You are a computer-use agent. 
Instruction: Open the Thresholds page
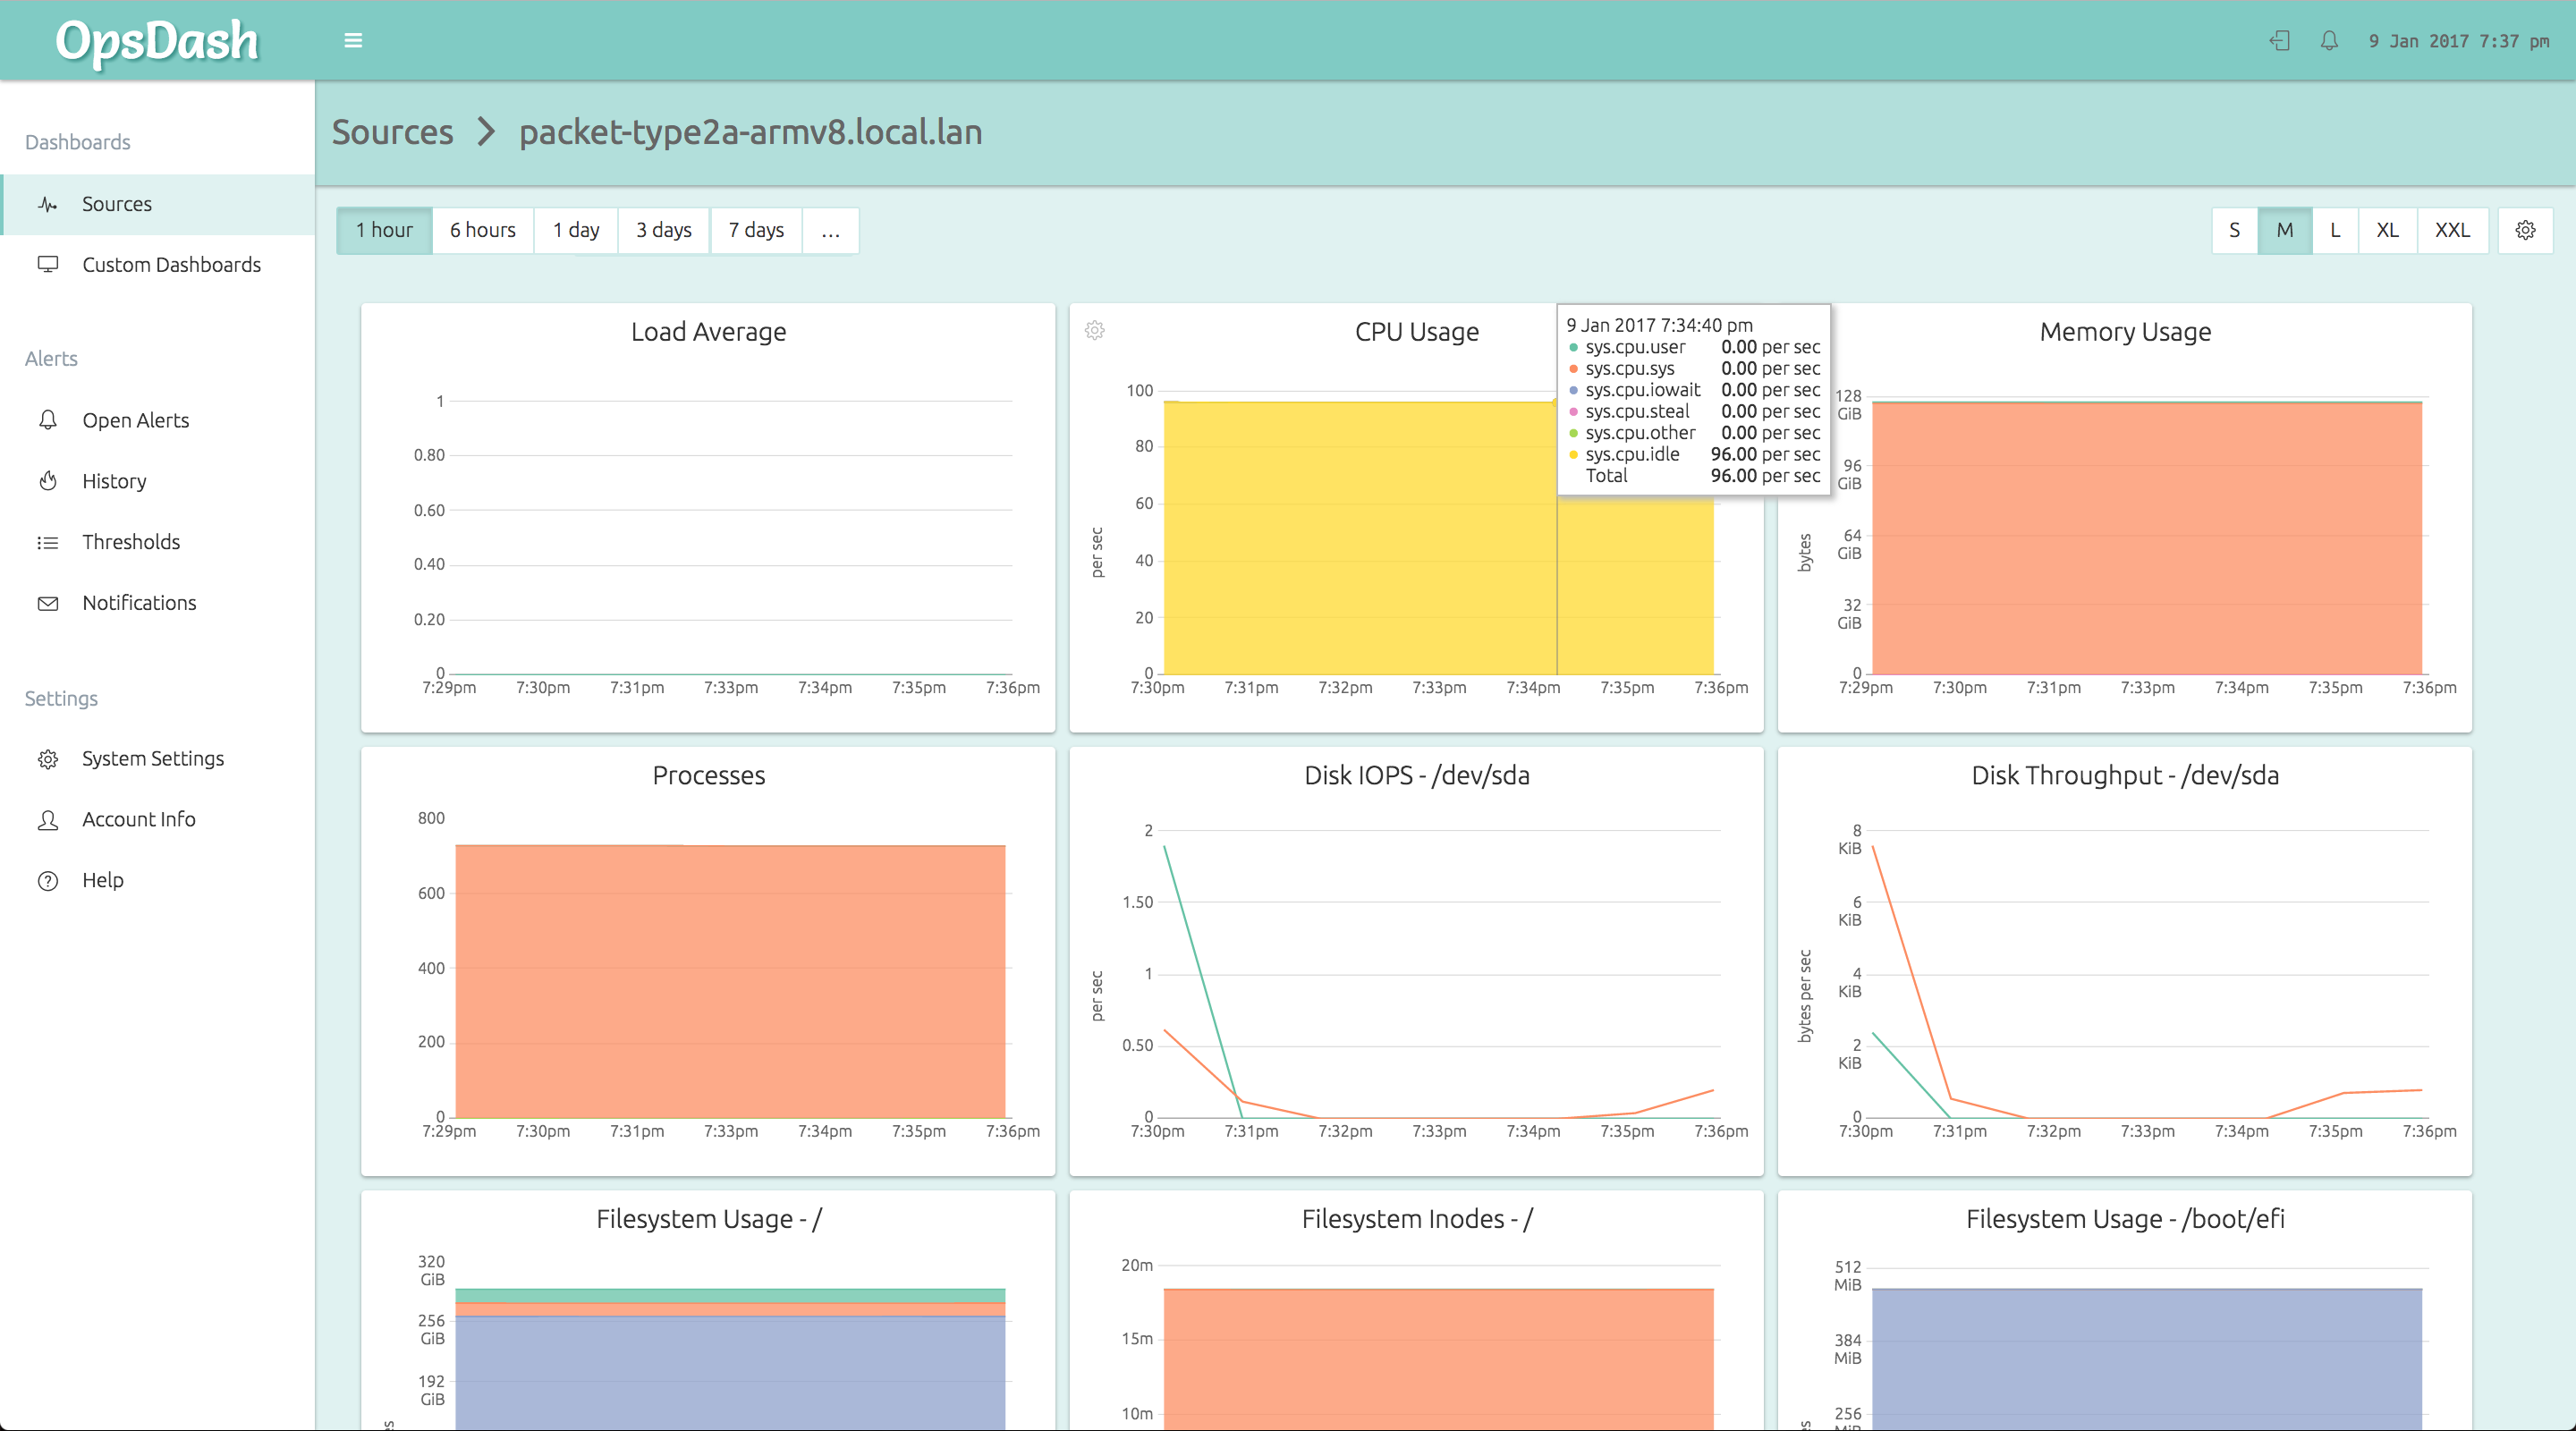click(x=158, y=542)
